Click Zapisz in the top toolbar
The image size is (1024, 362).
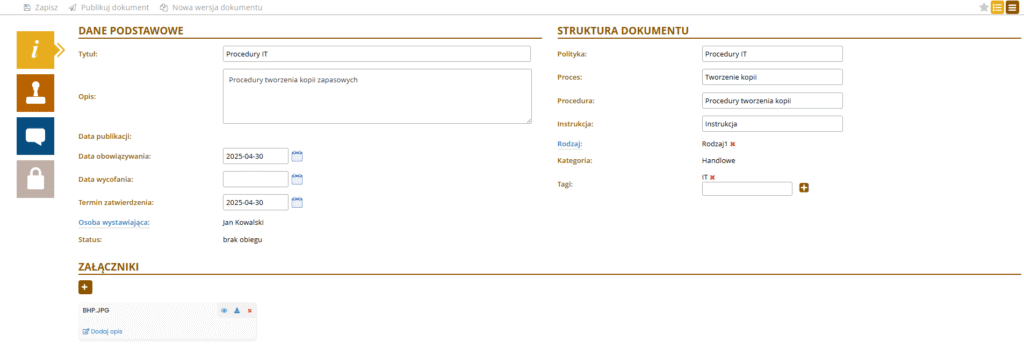pos(41,8)
